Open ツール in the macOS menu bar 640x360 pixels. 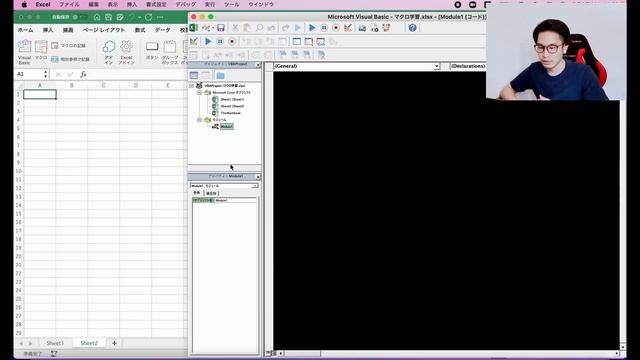(x=232, y=4)
